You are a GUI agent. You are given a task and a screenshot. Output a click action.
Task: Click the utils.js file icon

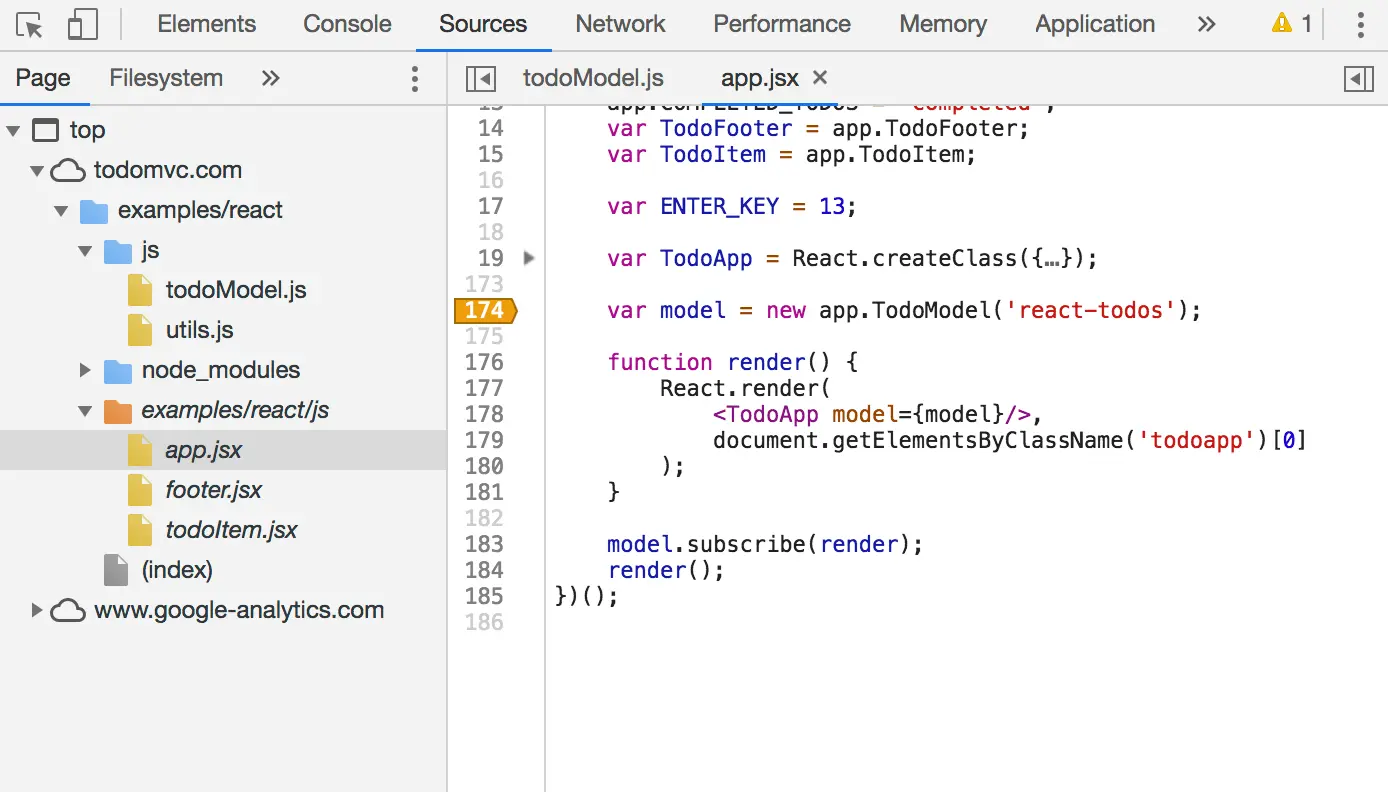[x=140, y=330]
